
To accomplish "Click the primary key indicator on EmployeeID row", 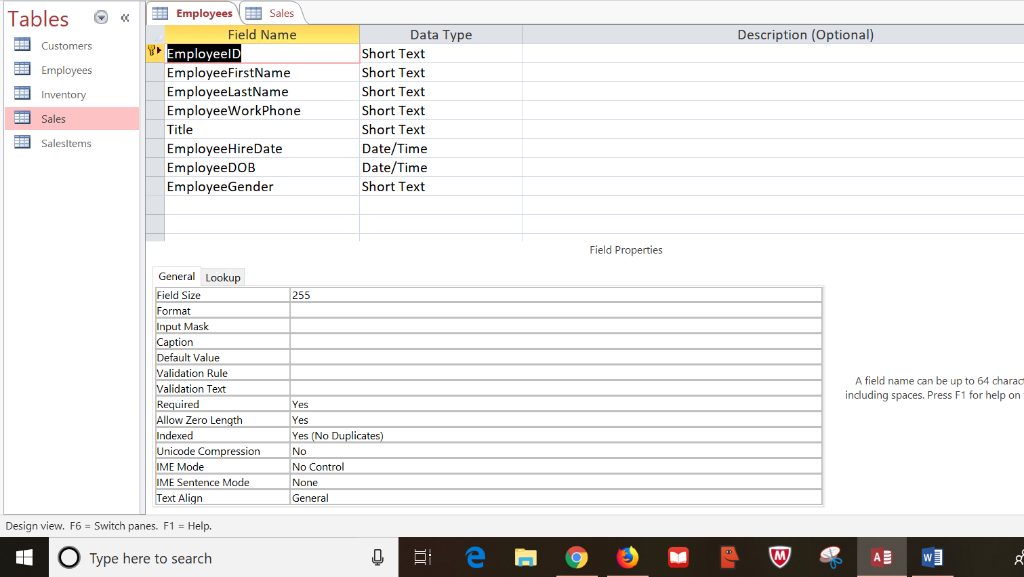I will coord(153,53).
